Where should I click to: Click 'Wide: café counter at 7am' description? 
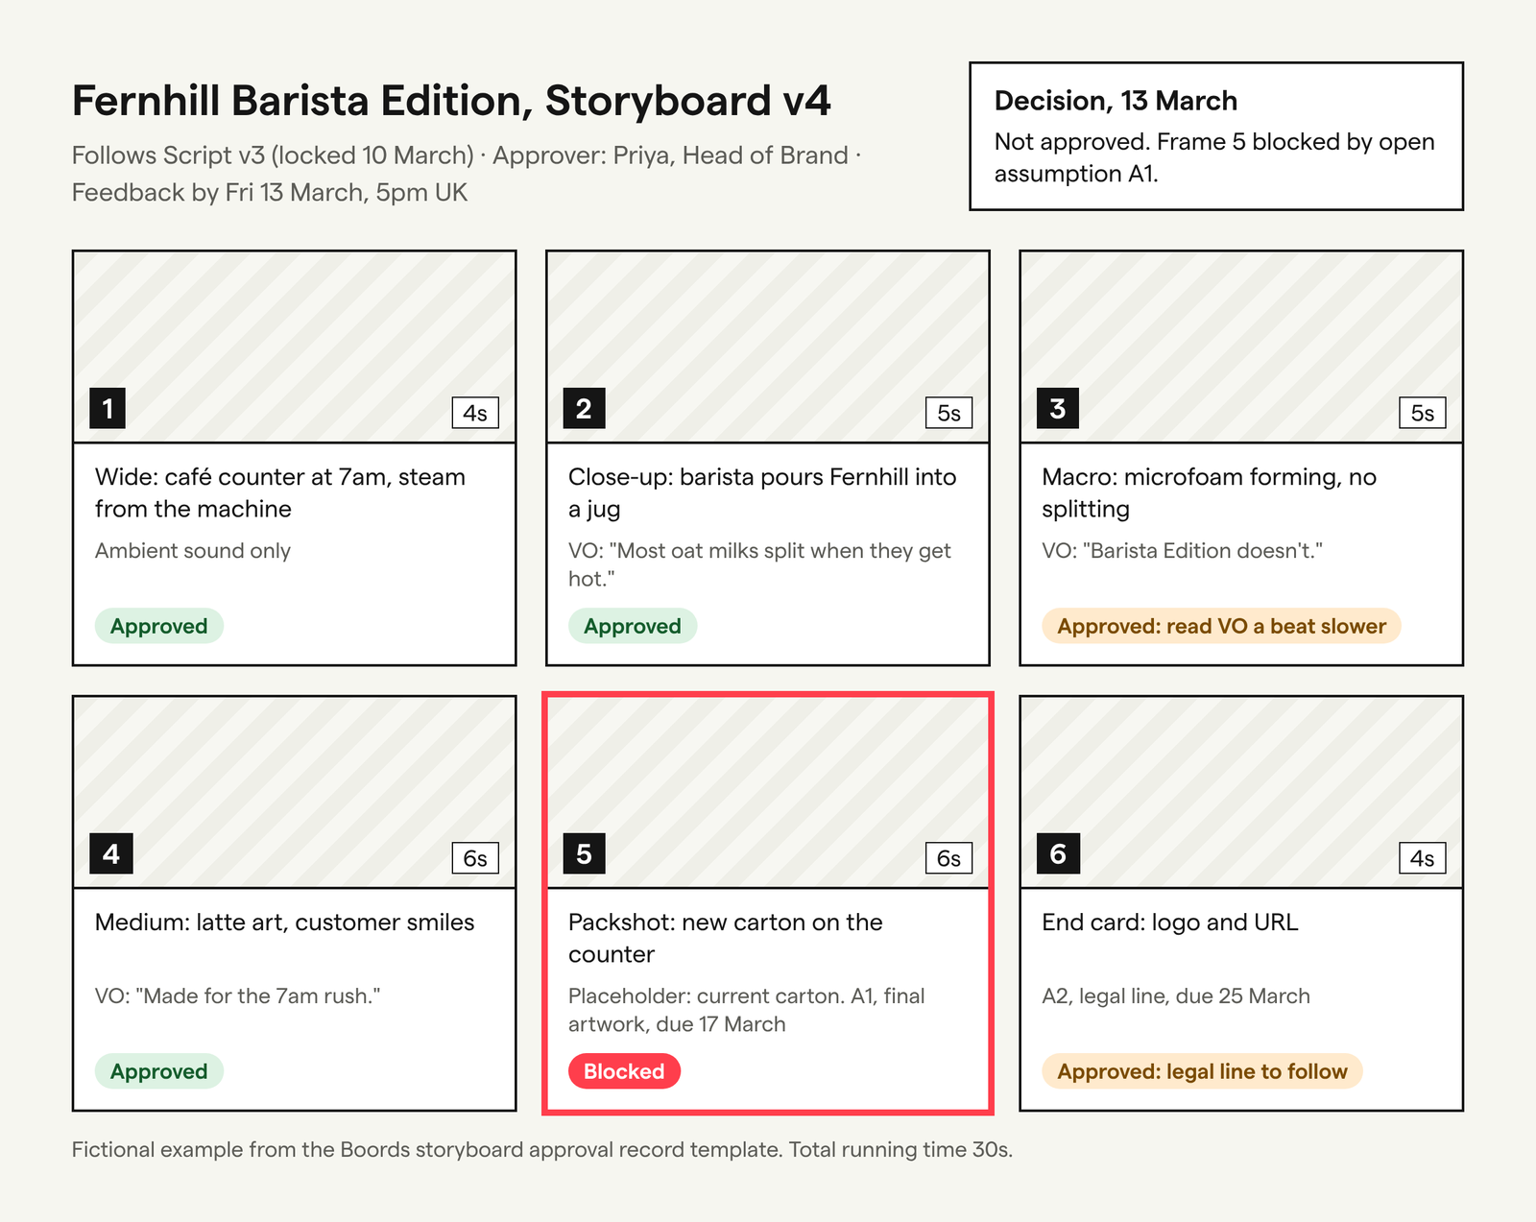click(x=280, y=492)
